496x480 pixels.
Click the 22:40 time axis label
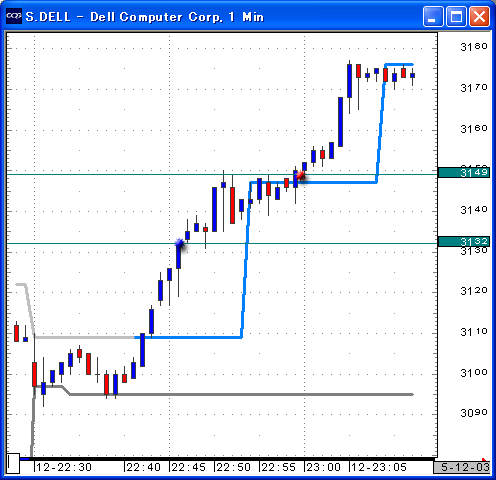(143, 467)
